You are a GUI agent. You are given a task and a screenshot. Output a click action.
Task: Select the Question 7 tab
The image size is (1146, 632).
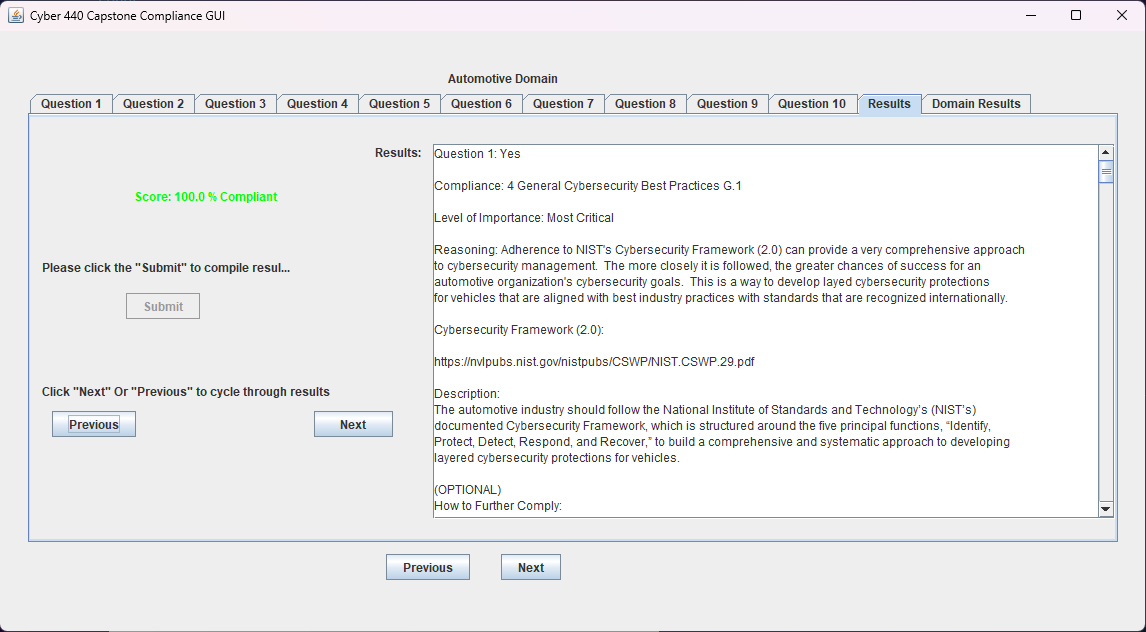(x=563, y=104)
